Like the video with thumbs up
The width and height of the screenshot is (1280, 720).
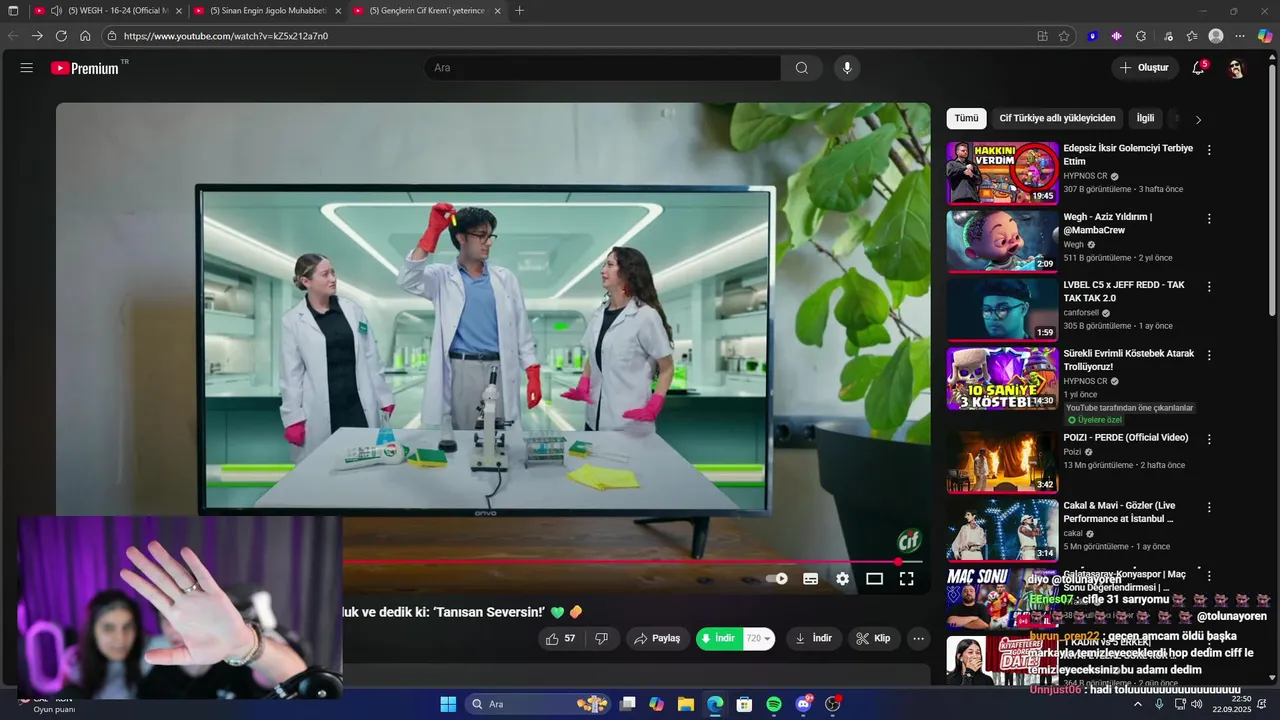(561, 638)
